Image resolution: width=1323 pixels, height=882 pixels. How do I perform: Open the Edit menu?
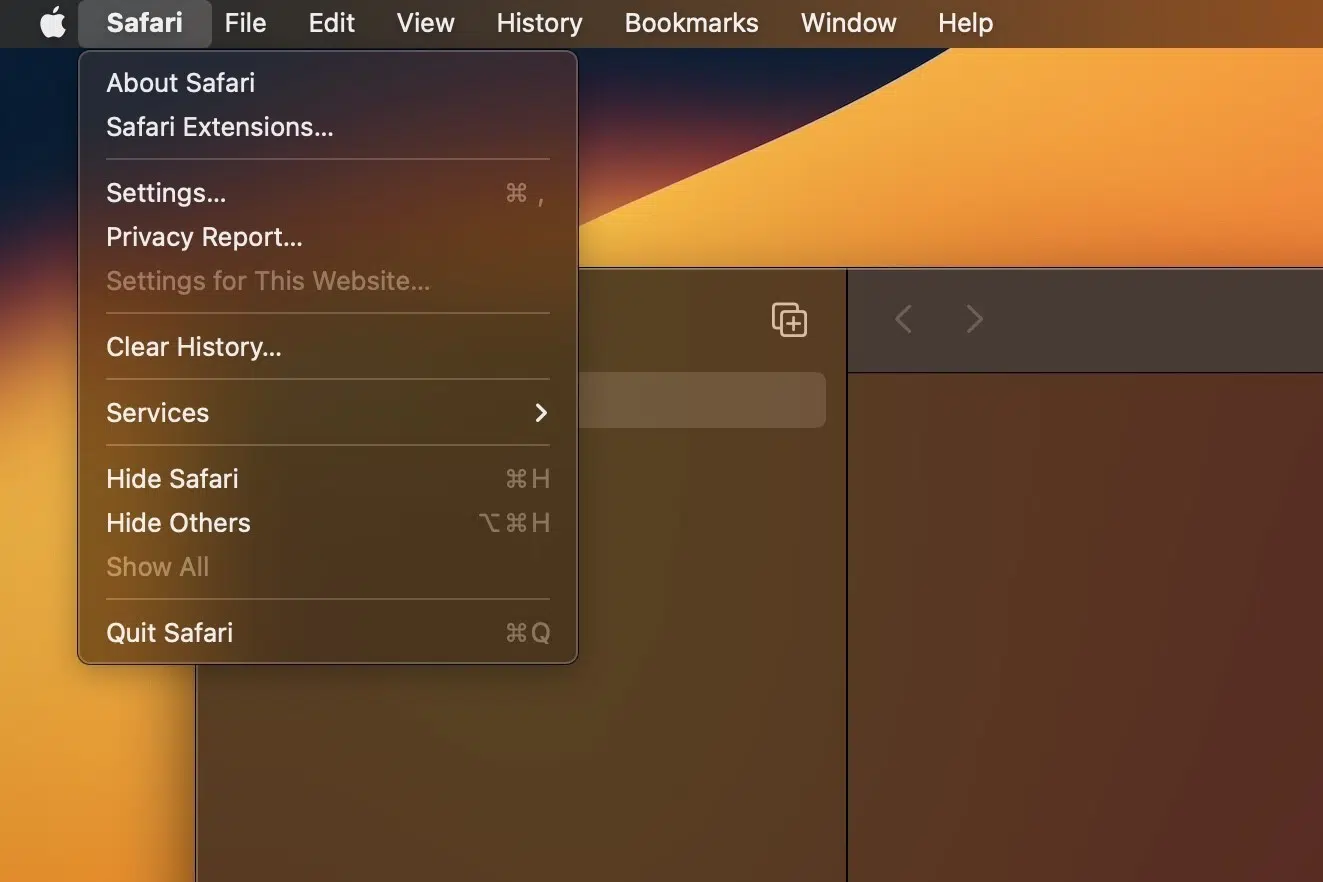[331, 23]
